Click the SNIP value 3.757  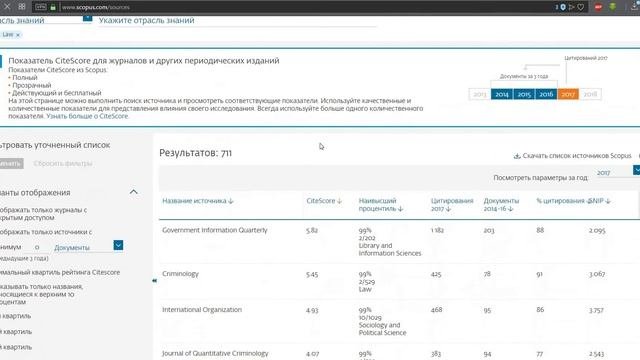pyautogui.click(x=596, y=311)
